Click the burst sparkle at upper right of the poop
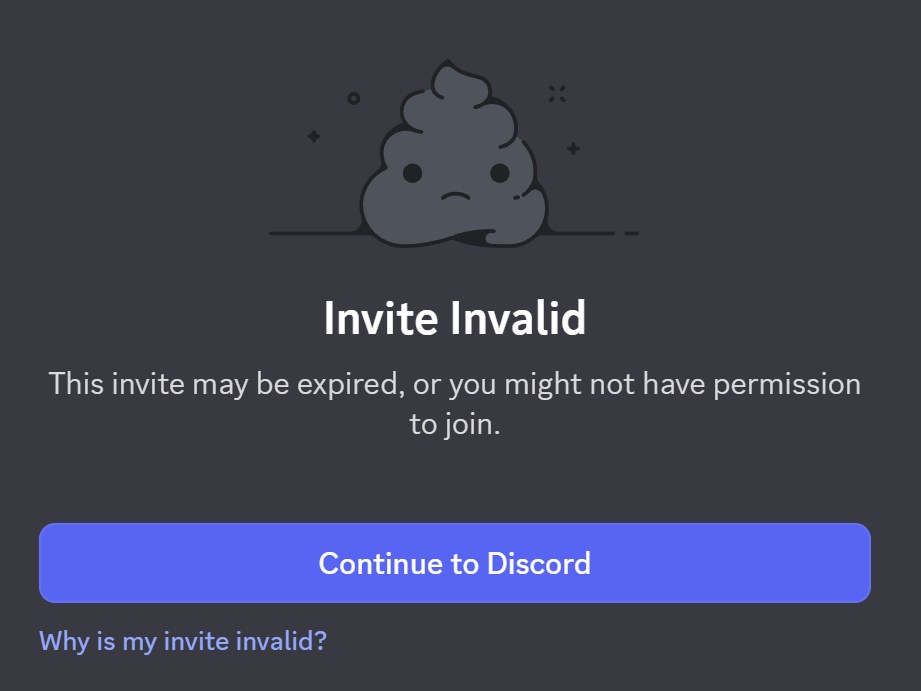This screenshot has width=921, height=691. point(557,93)
